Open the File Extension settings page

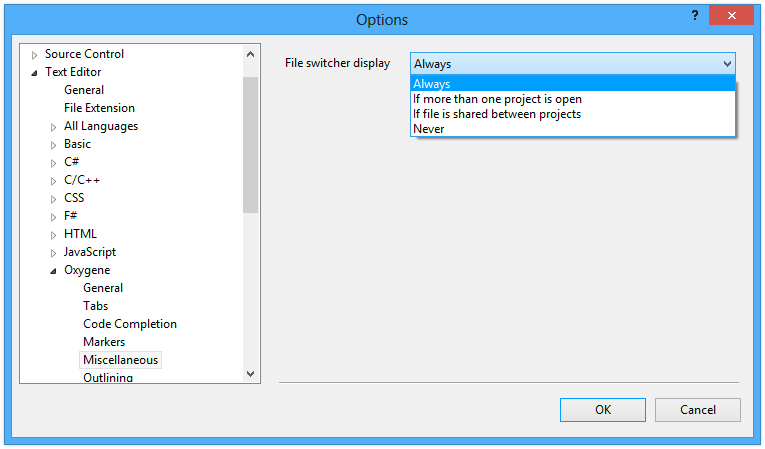pos(99,108)
